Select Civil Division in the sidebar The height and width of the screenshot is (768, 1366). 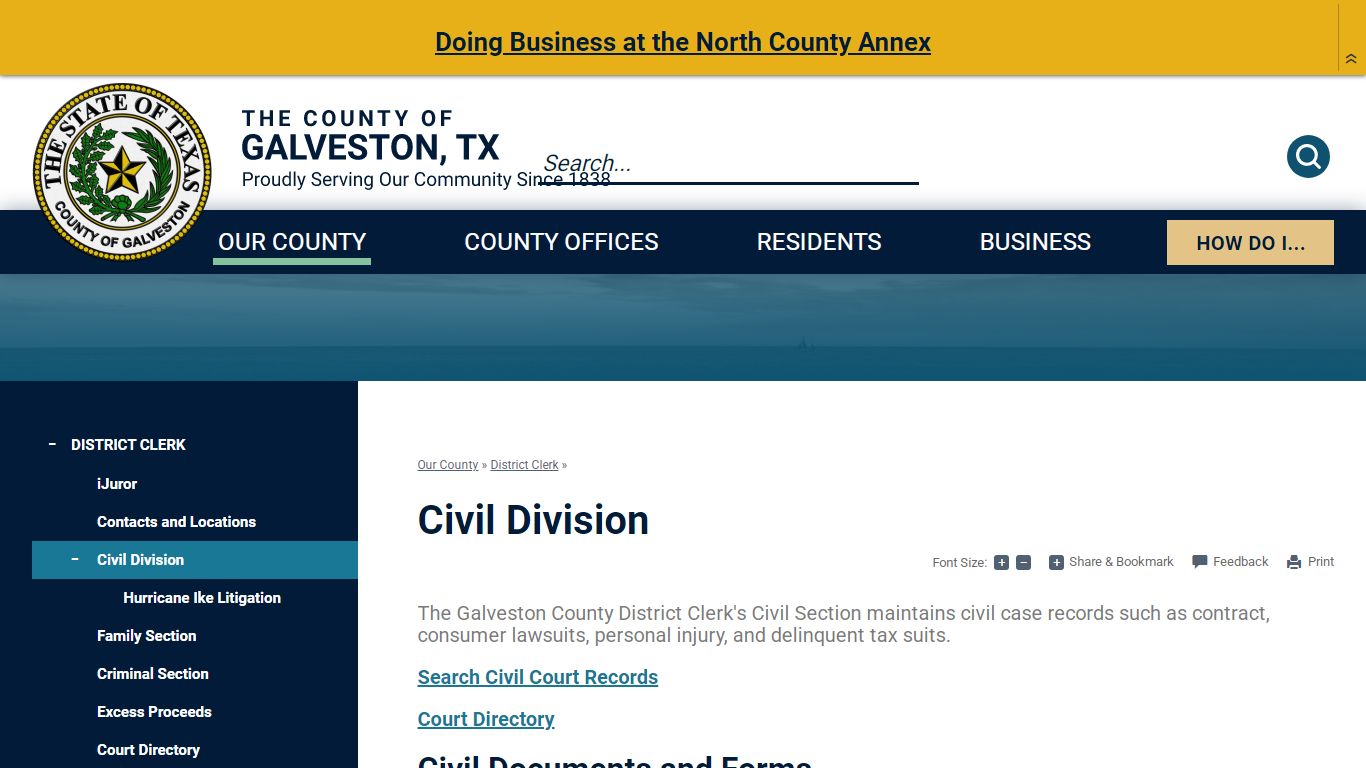pos(140,560)
